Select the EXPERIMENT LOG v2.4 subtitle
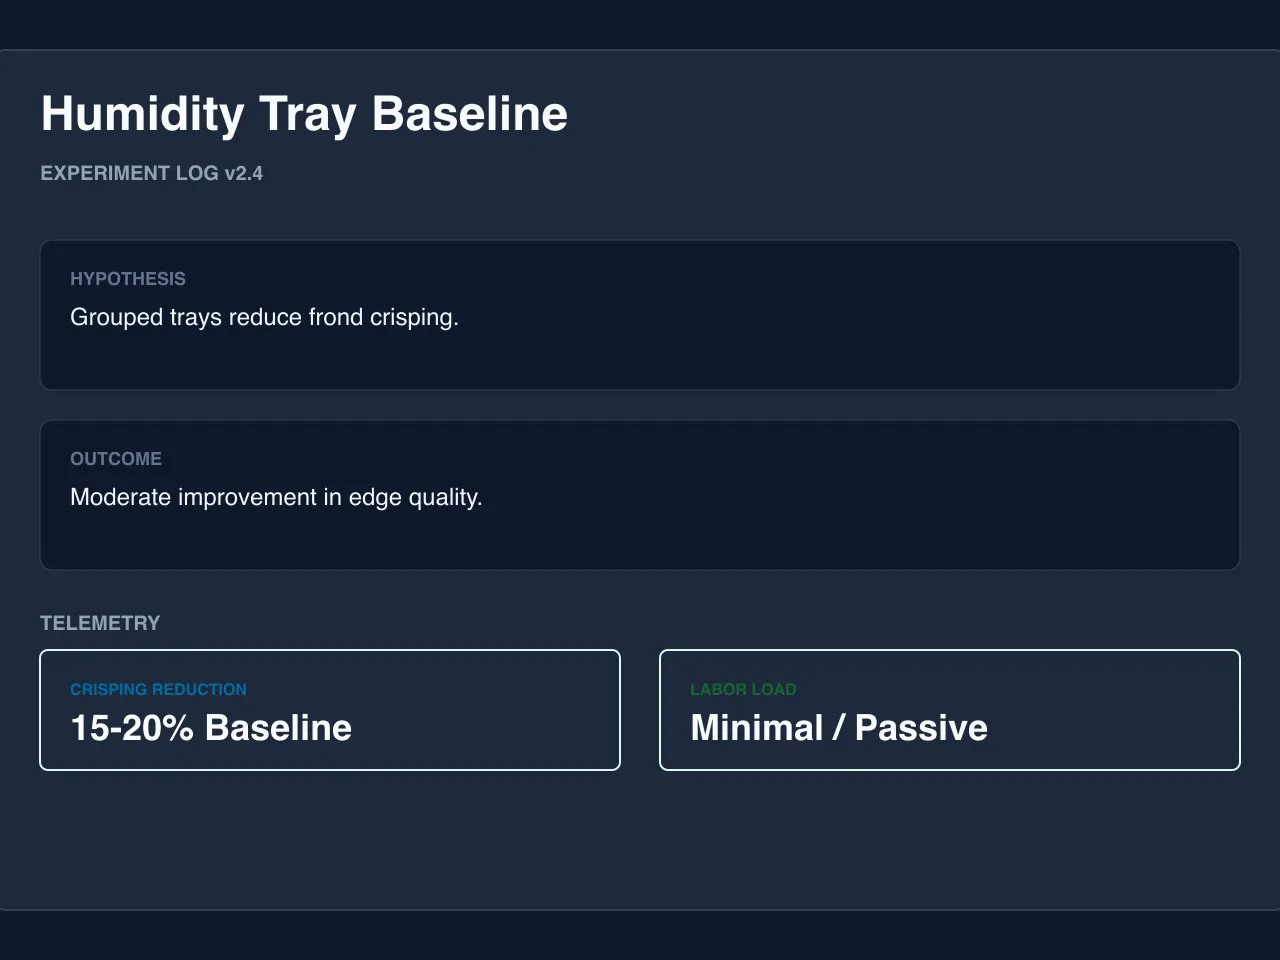This screenshot has width=1280, height=960. [151, 173]
